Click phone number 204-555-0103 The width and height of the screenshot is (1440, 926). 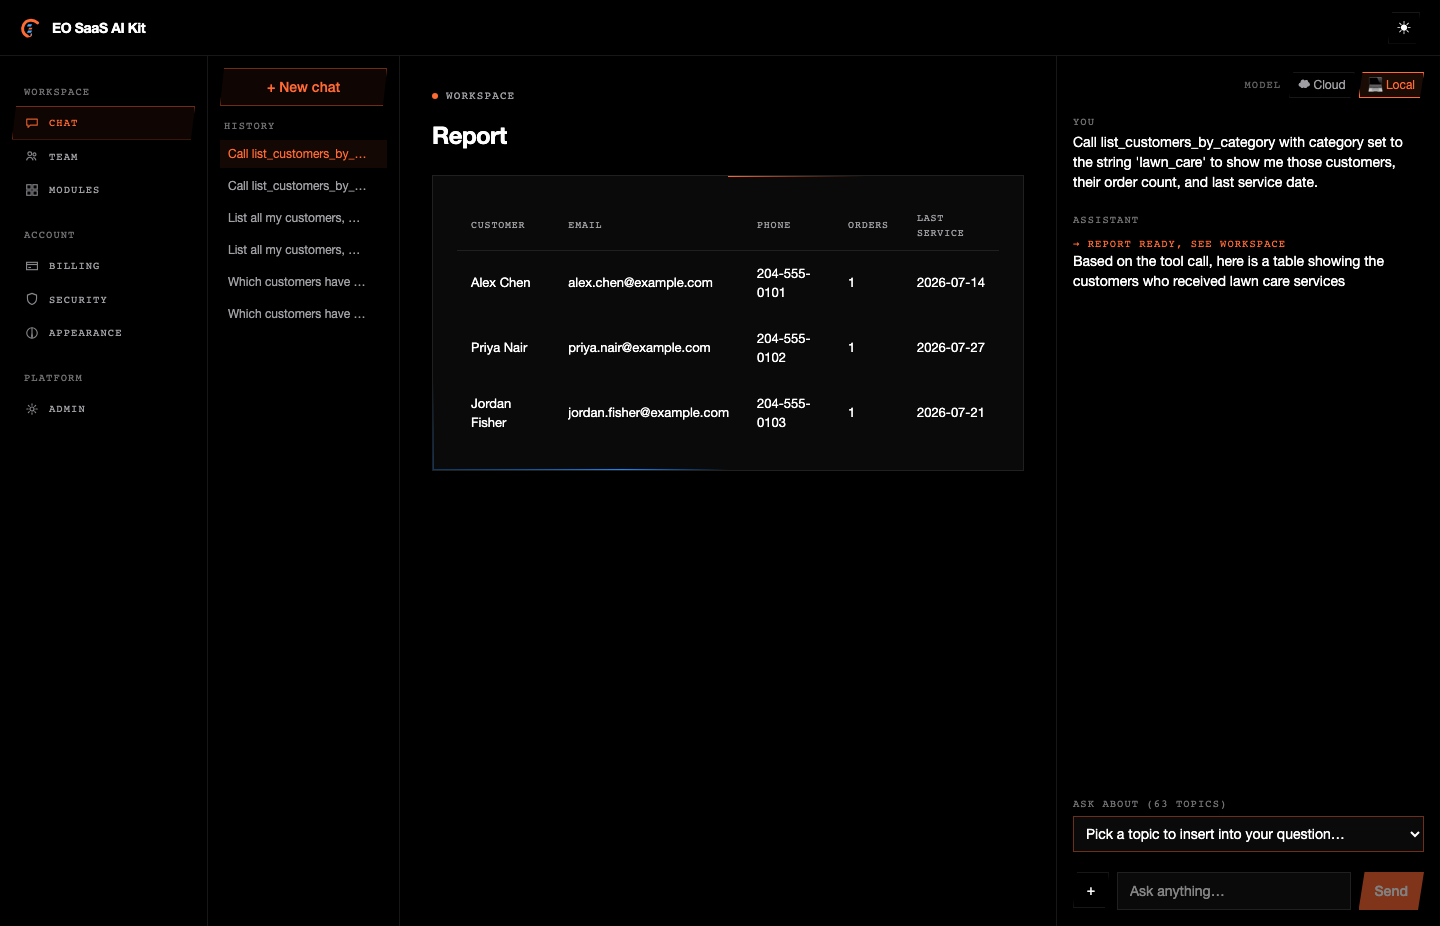click(x=783, y=413)
